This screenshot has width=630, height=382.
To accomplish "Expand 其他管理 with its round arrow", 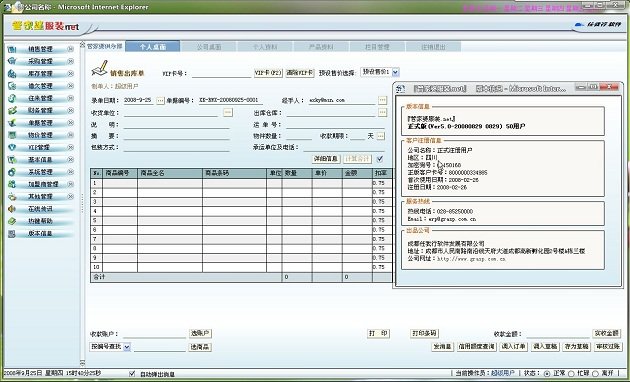I will 70,196.
